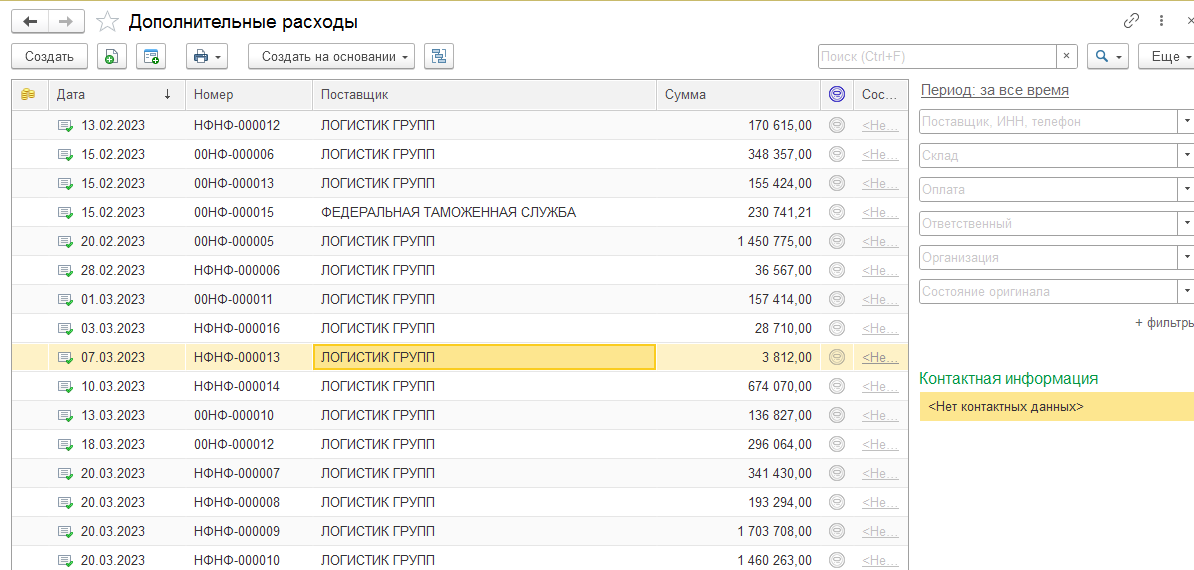Open the Период: за все время link
This screenshot has height=570, width=1194.
tap(994, 90)
